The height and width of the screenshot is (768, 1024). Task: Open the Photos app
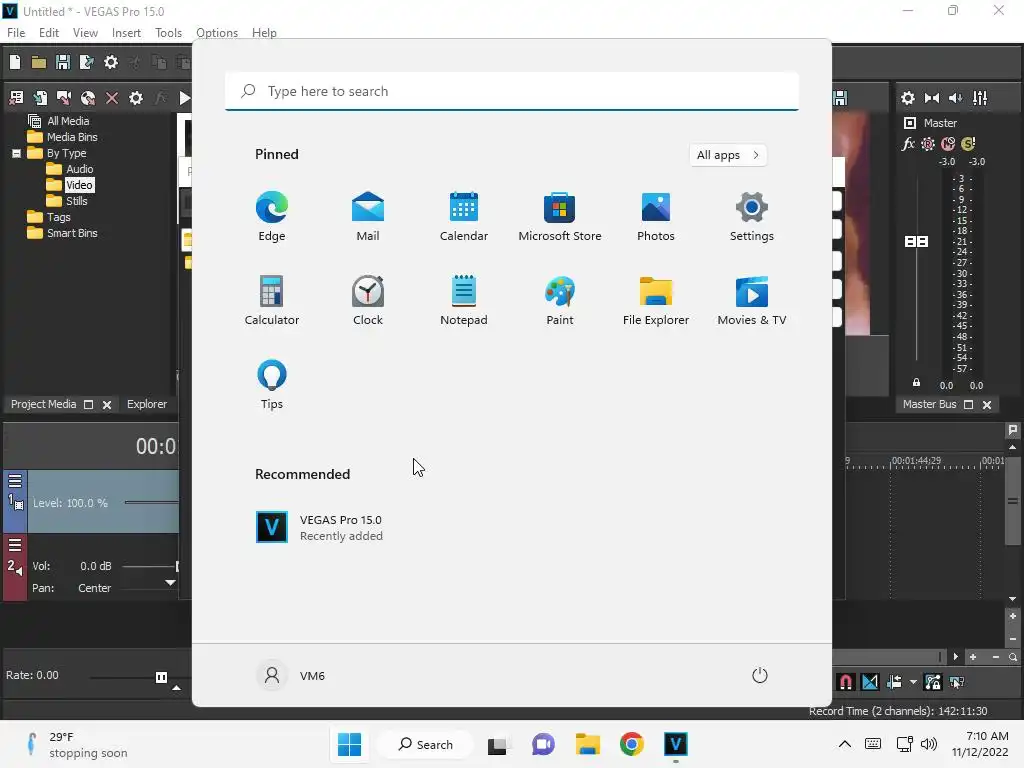tap(656, 216)
